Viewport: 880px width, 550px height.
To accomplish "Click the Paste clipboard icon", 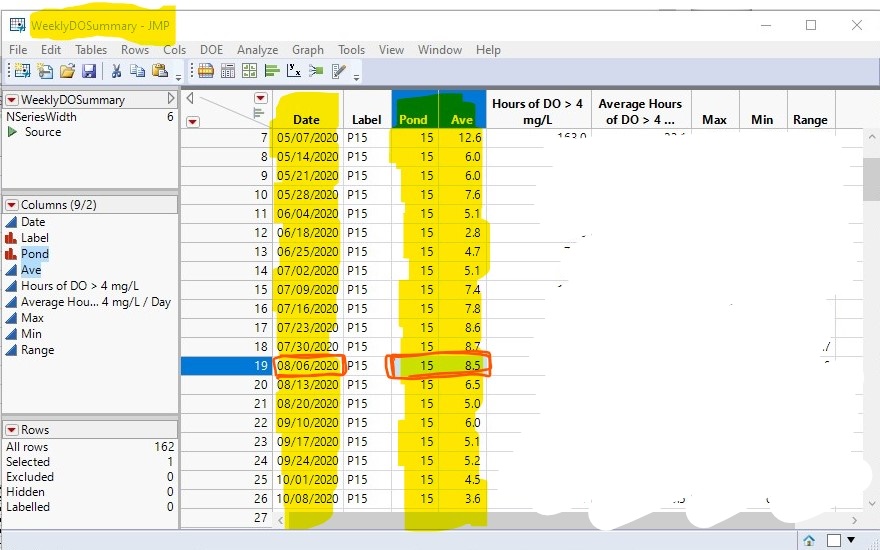I will [158, 71].
